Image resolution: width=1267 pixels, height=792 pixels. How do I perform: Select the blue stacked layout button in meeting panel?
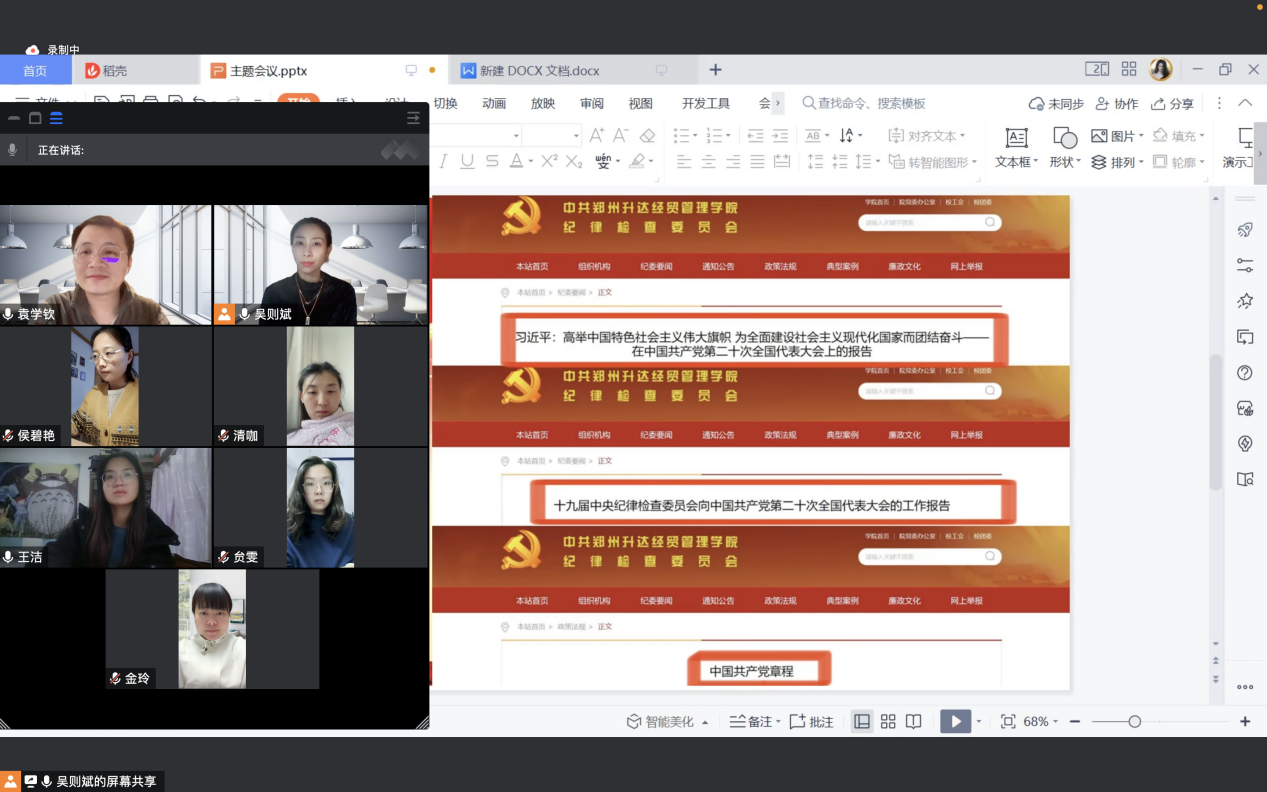56,118
